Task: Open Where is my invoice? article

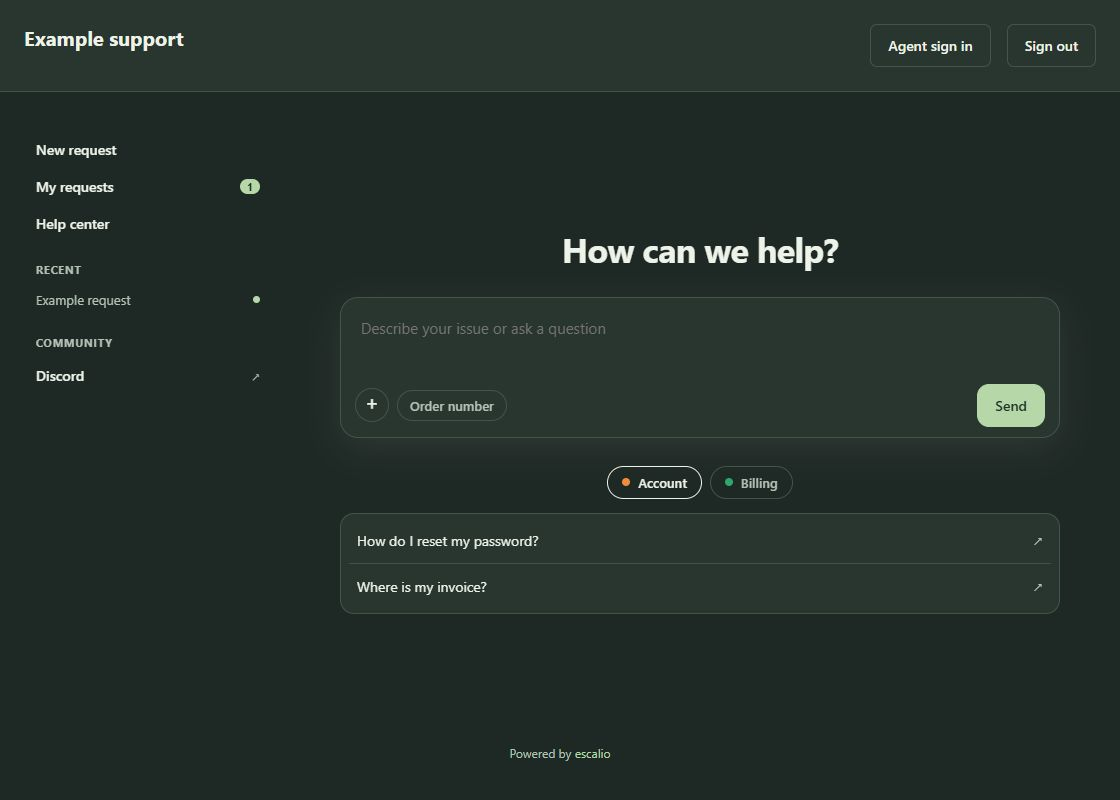Action: pos(699,587)
